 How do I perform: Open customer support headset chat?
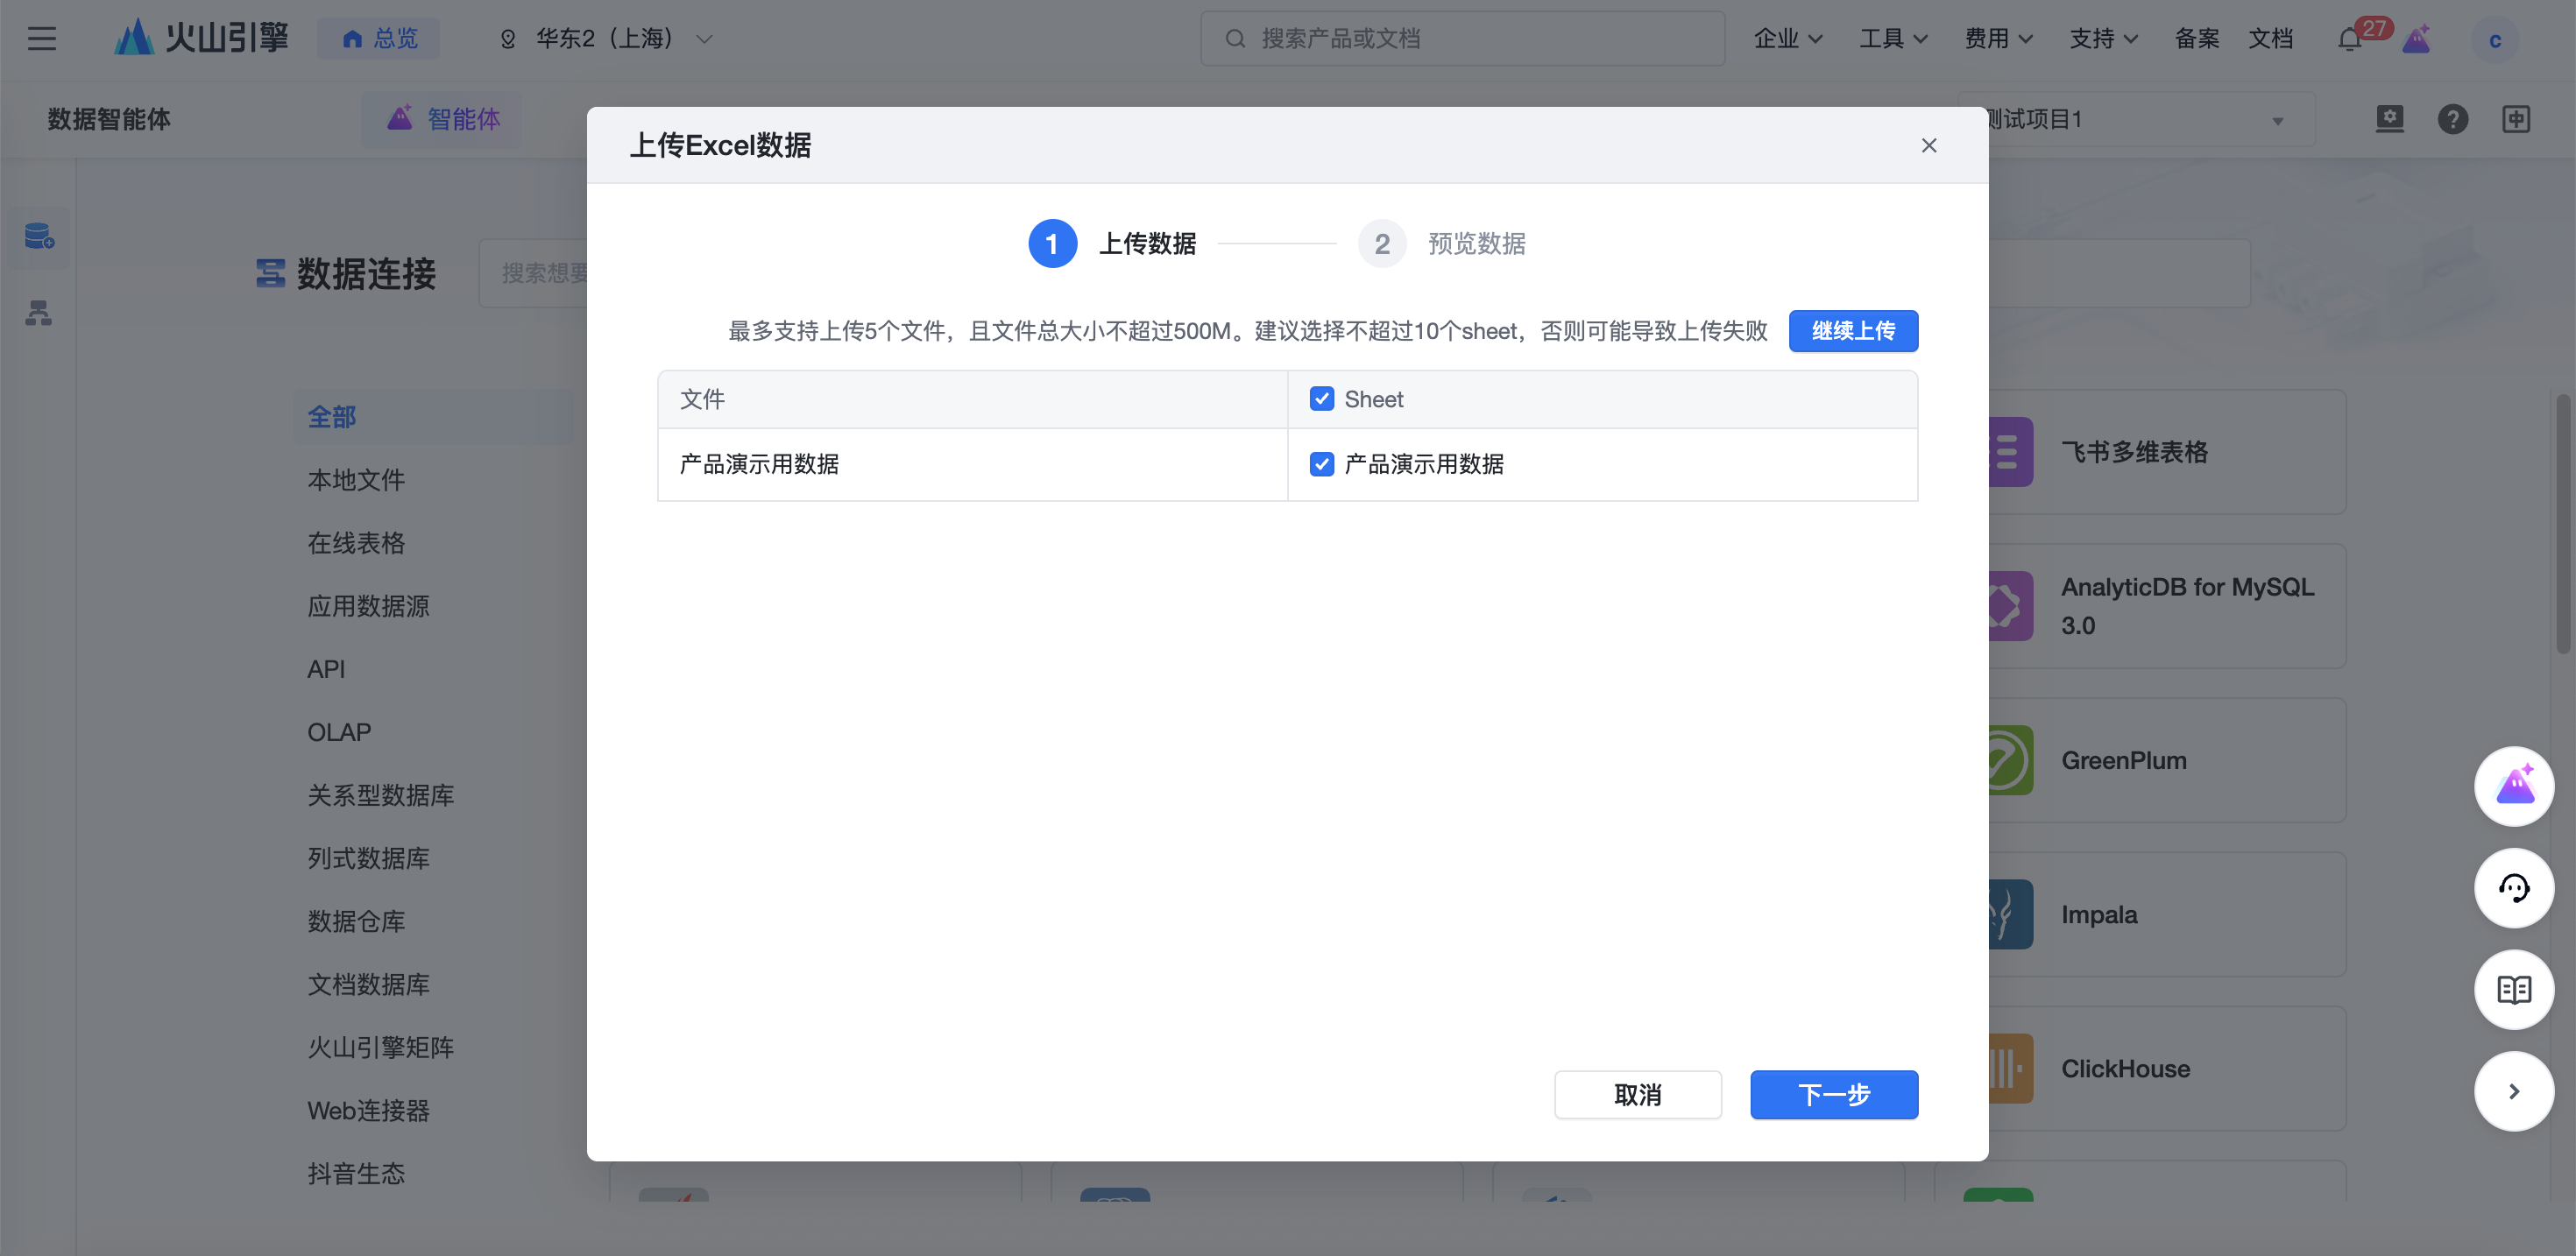click(2513, 888)
